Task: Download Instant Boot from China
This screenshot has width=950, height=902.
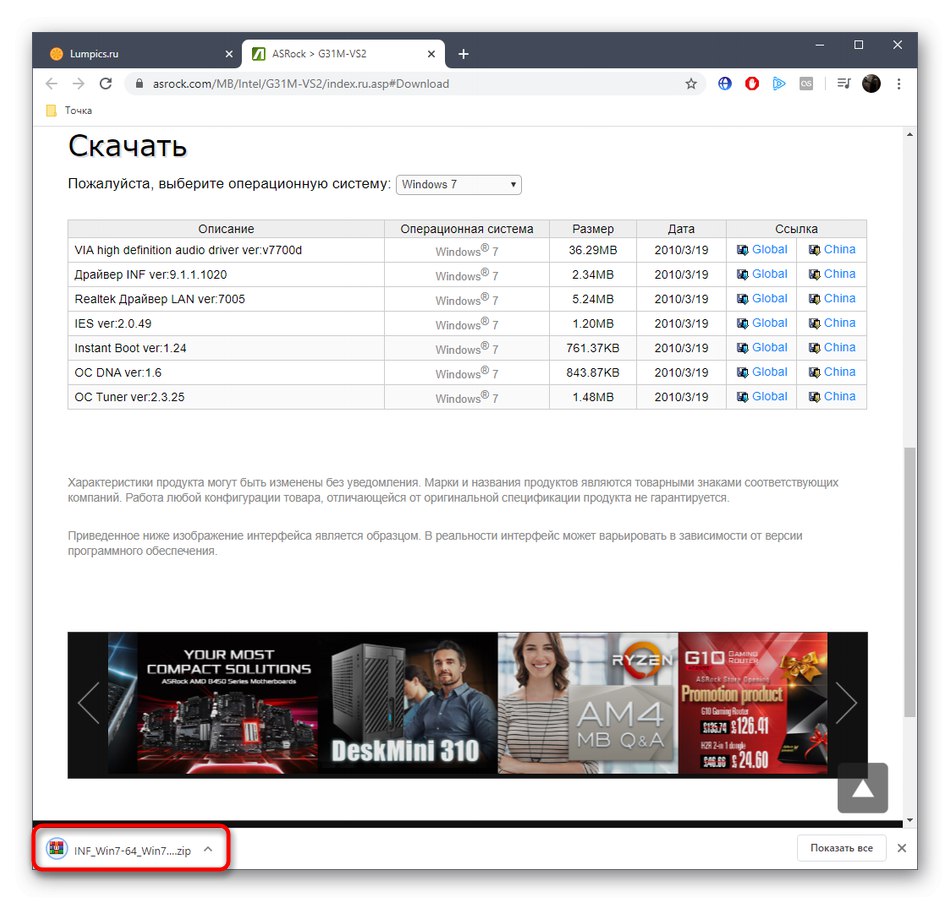Action: pyautogui.click(x=839, y=348)
